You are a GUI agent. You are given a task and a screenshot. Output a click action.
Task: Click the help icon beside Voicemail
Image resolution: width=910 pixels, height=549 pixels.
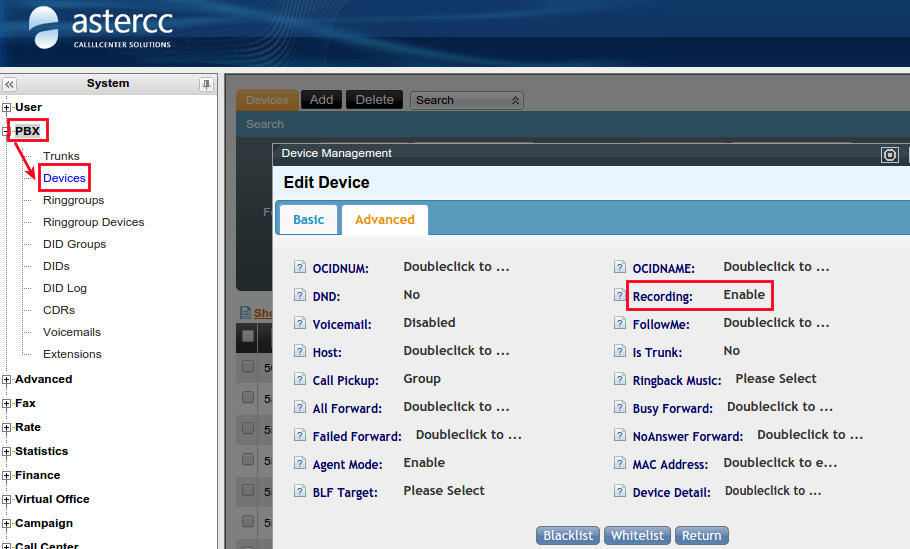[x=300, y=324]
